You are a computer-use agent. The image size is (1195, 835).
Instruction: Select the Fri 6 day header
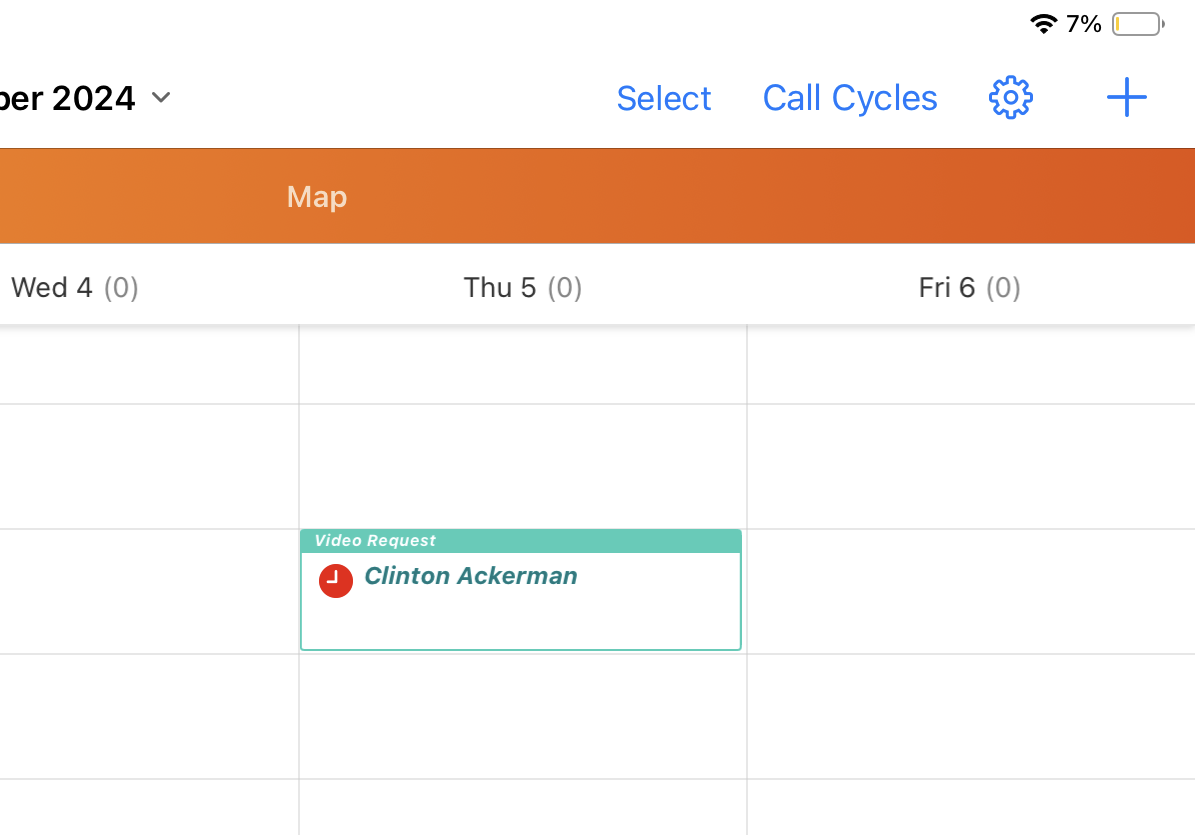(969, 288)
